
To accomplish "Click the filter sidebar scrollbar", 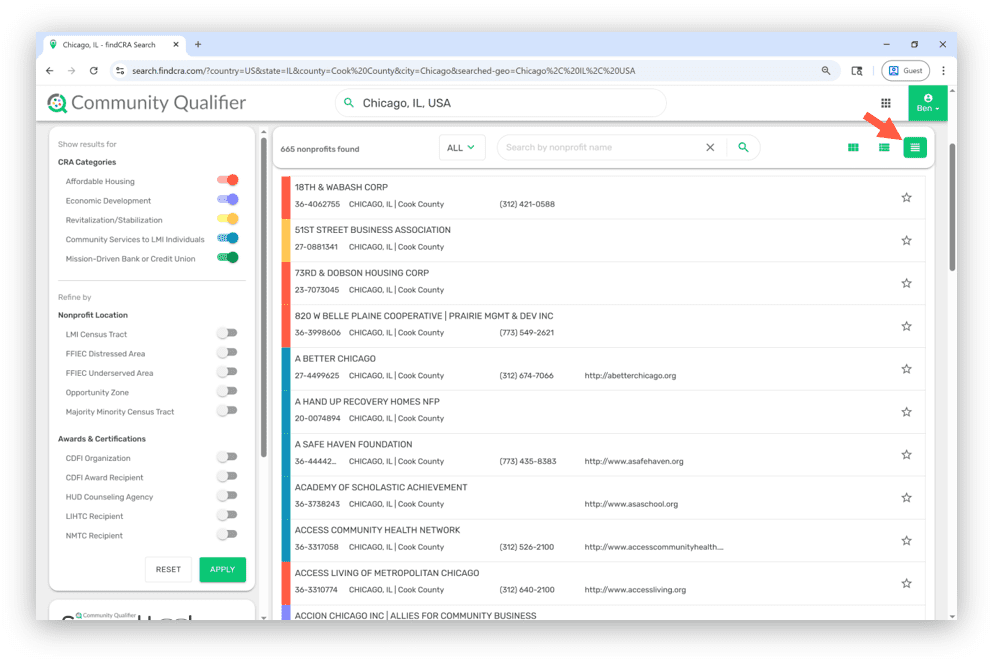I will point(264,297).
